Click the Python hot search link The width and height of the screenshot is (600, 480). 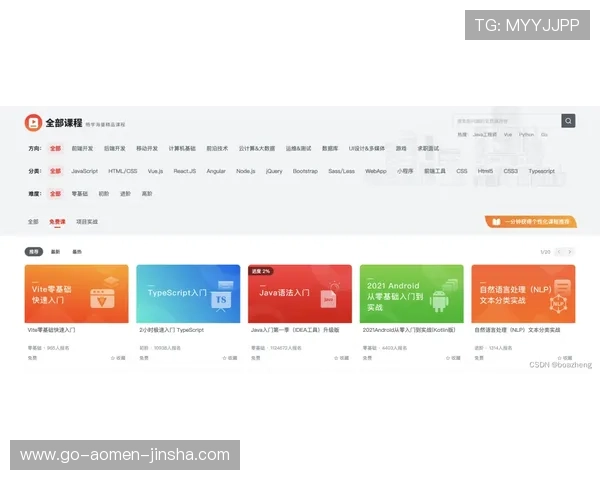pyautogui.click(x=526, y=134)
